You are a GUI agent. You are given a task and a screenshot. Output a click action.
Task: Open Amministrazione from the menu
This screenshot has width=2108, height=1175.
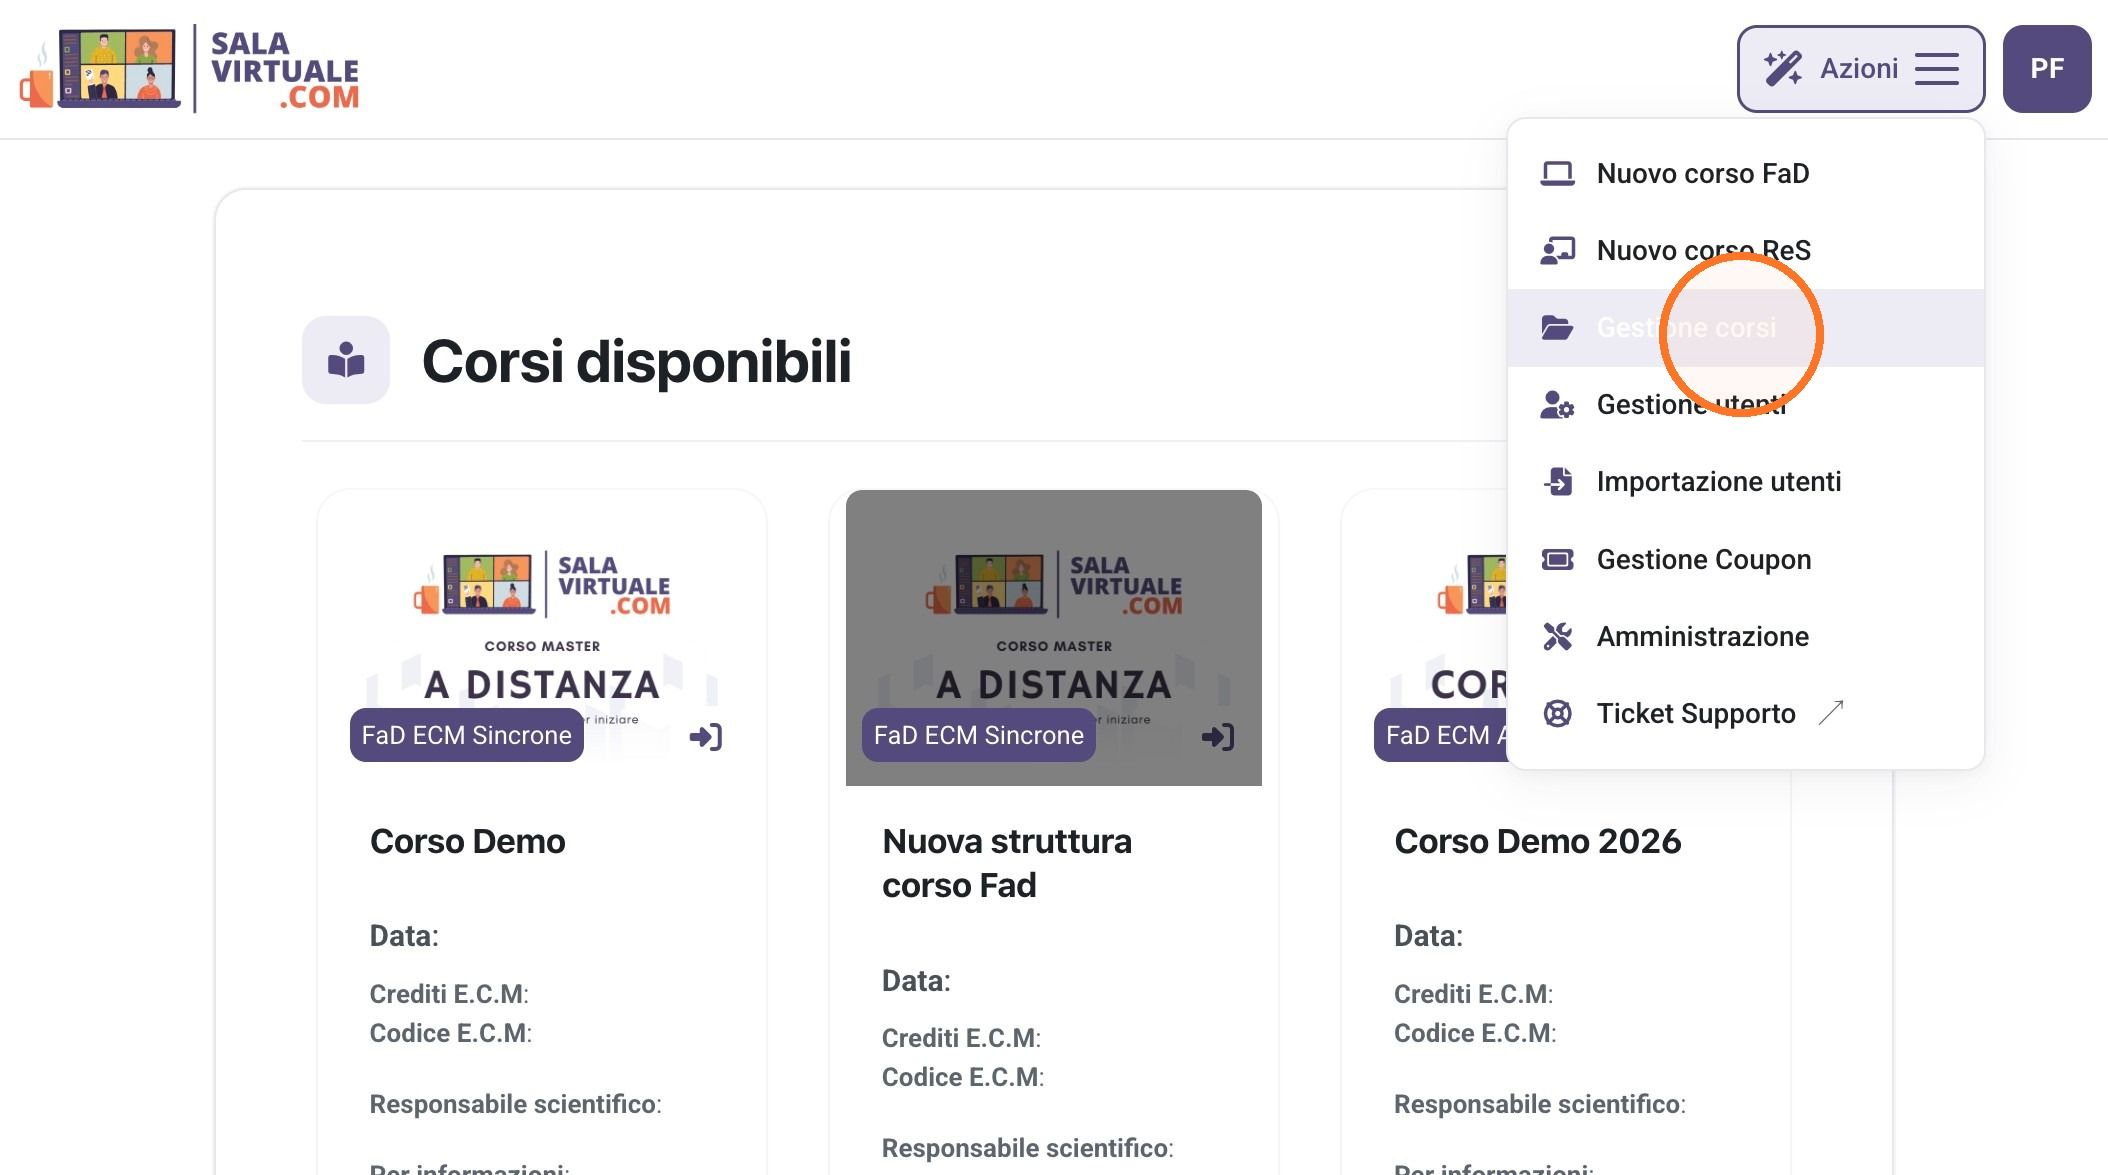[1745, 636]
